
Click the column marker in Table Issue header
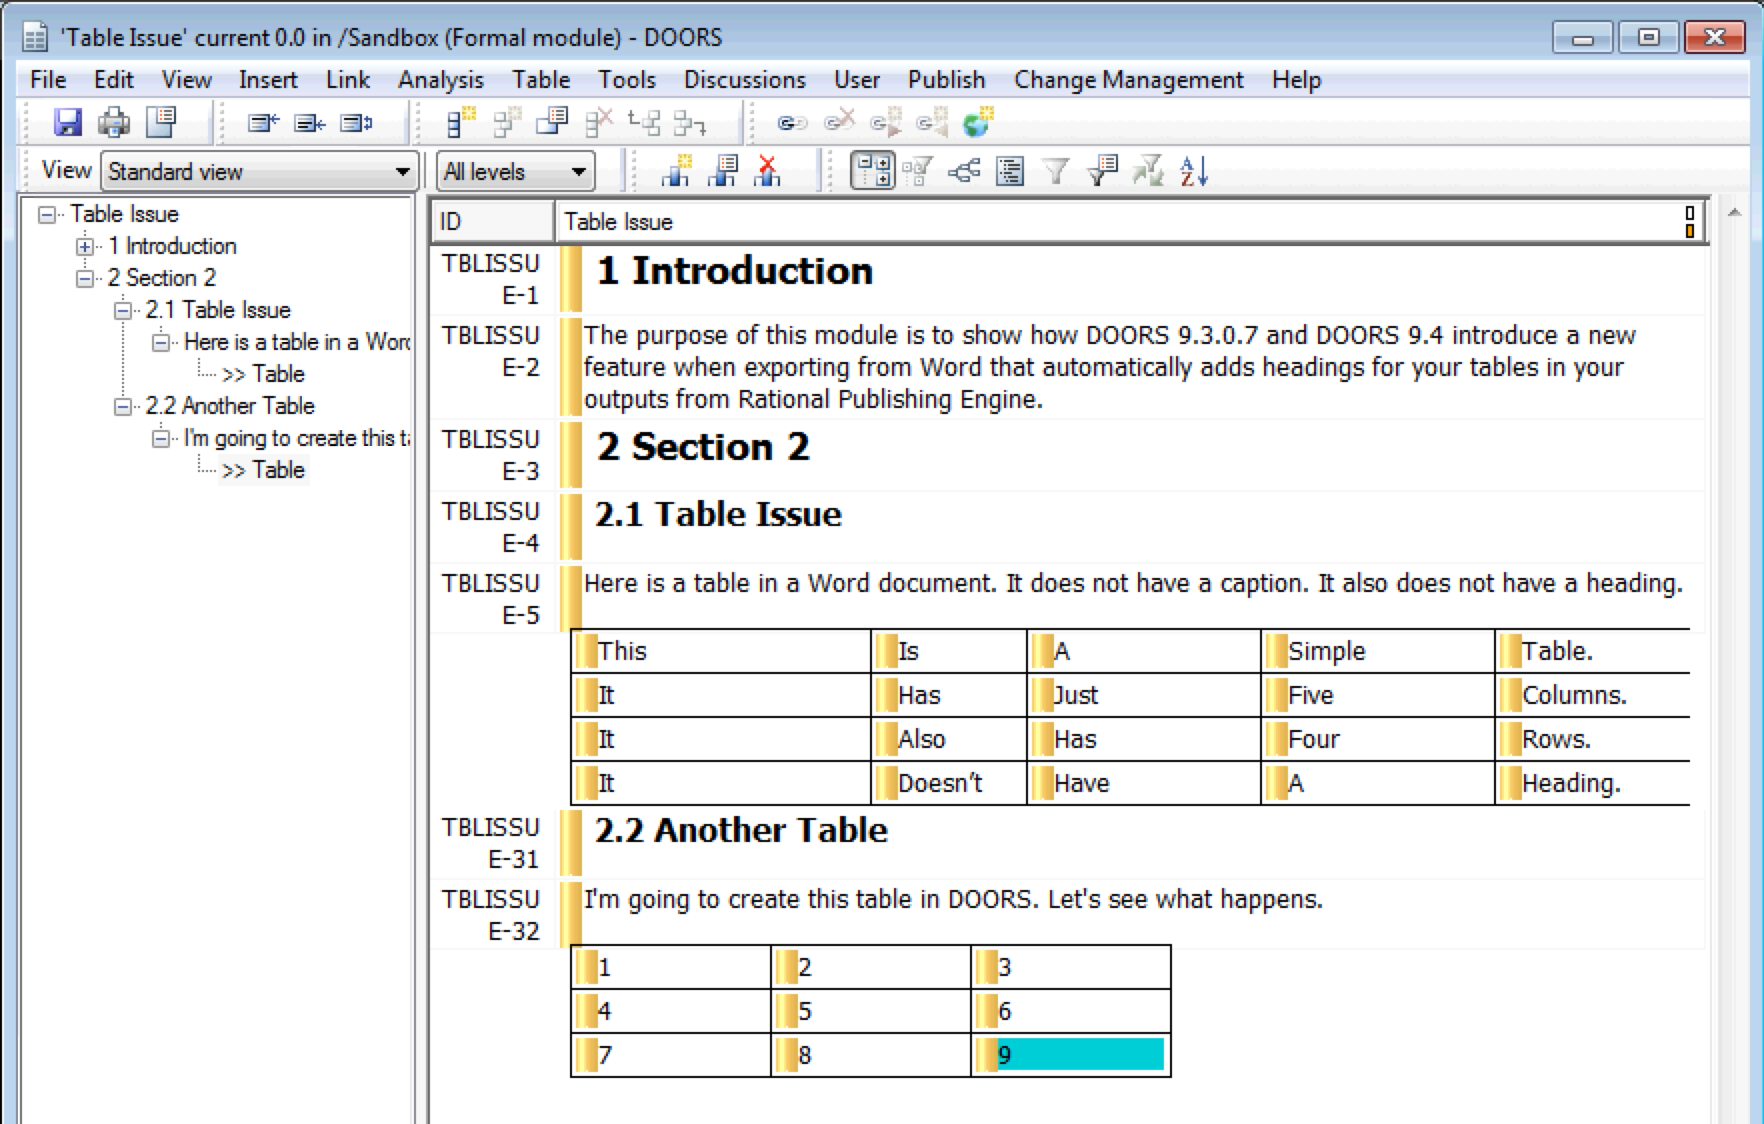tap(1689, 221)
